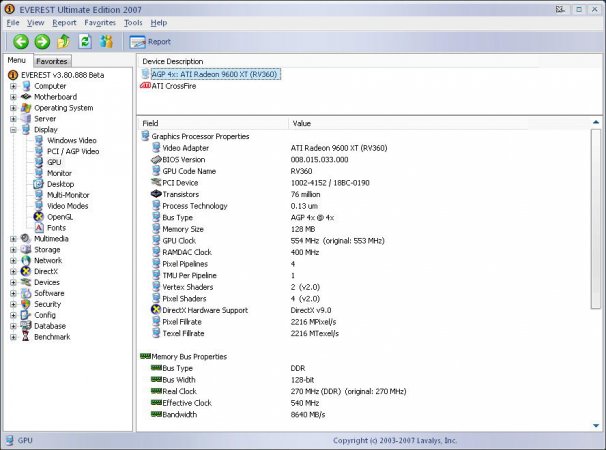Expand the Network tree node
The image size is (606, 450).
13,261
